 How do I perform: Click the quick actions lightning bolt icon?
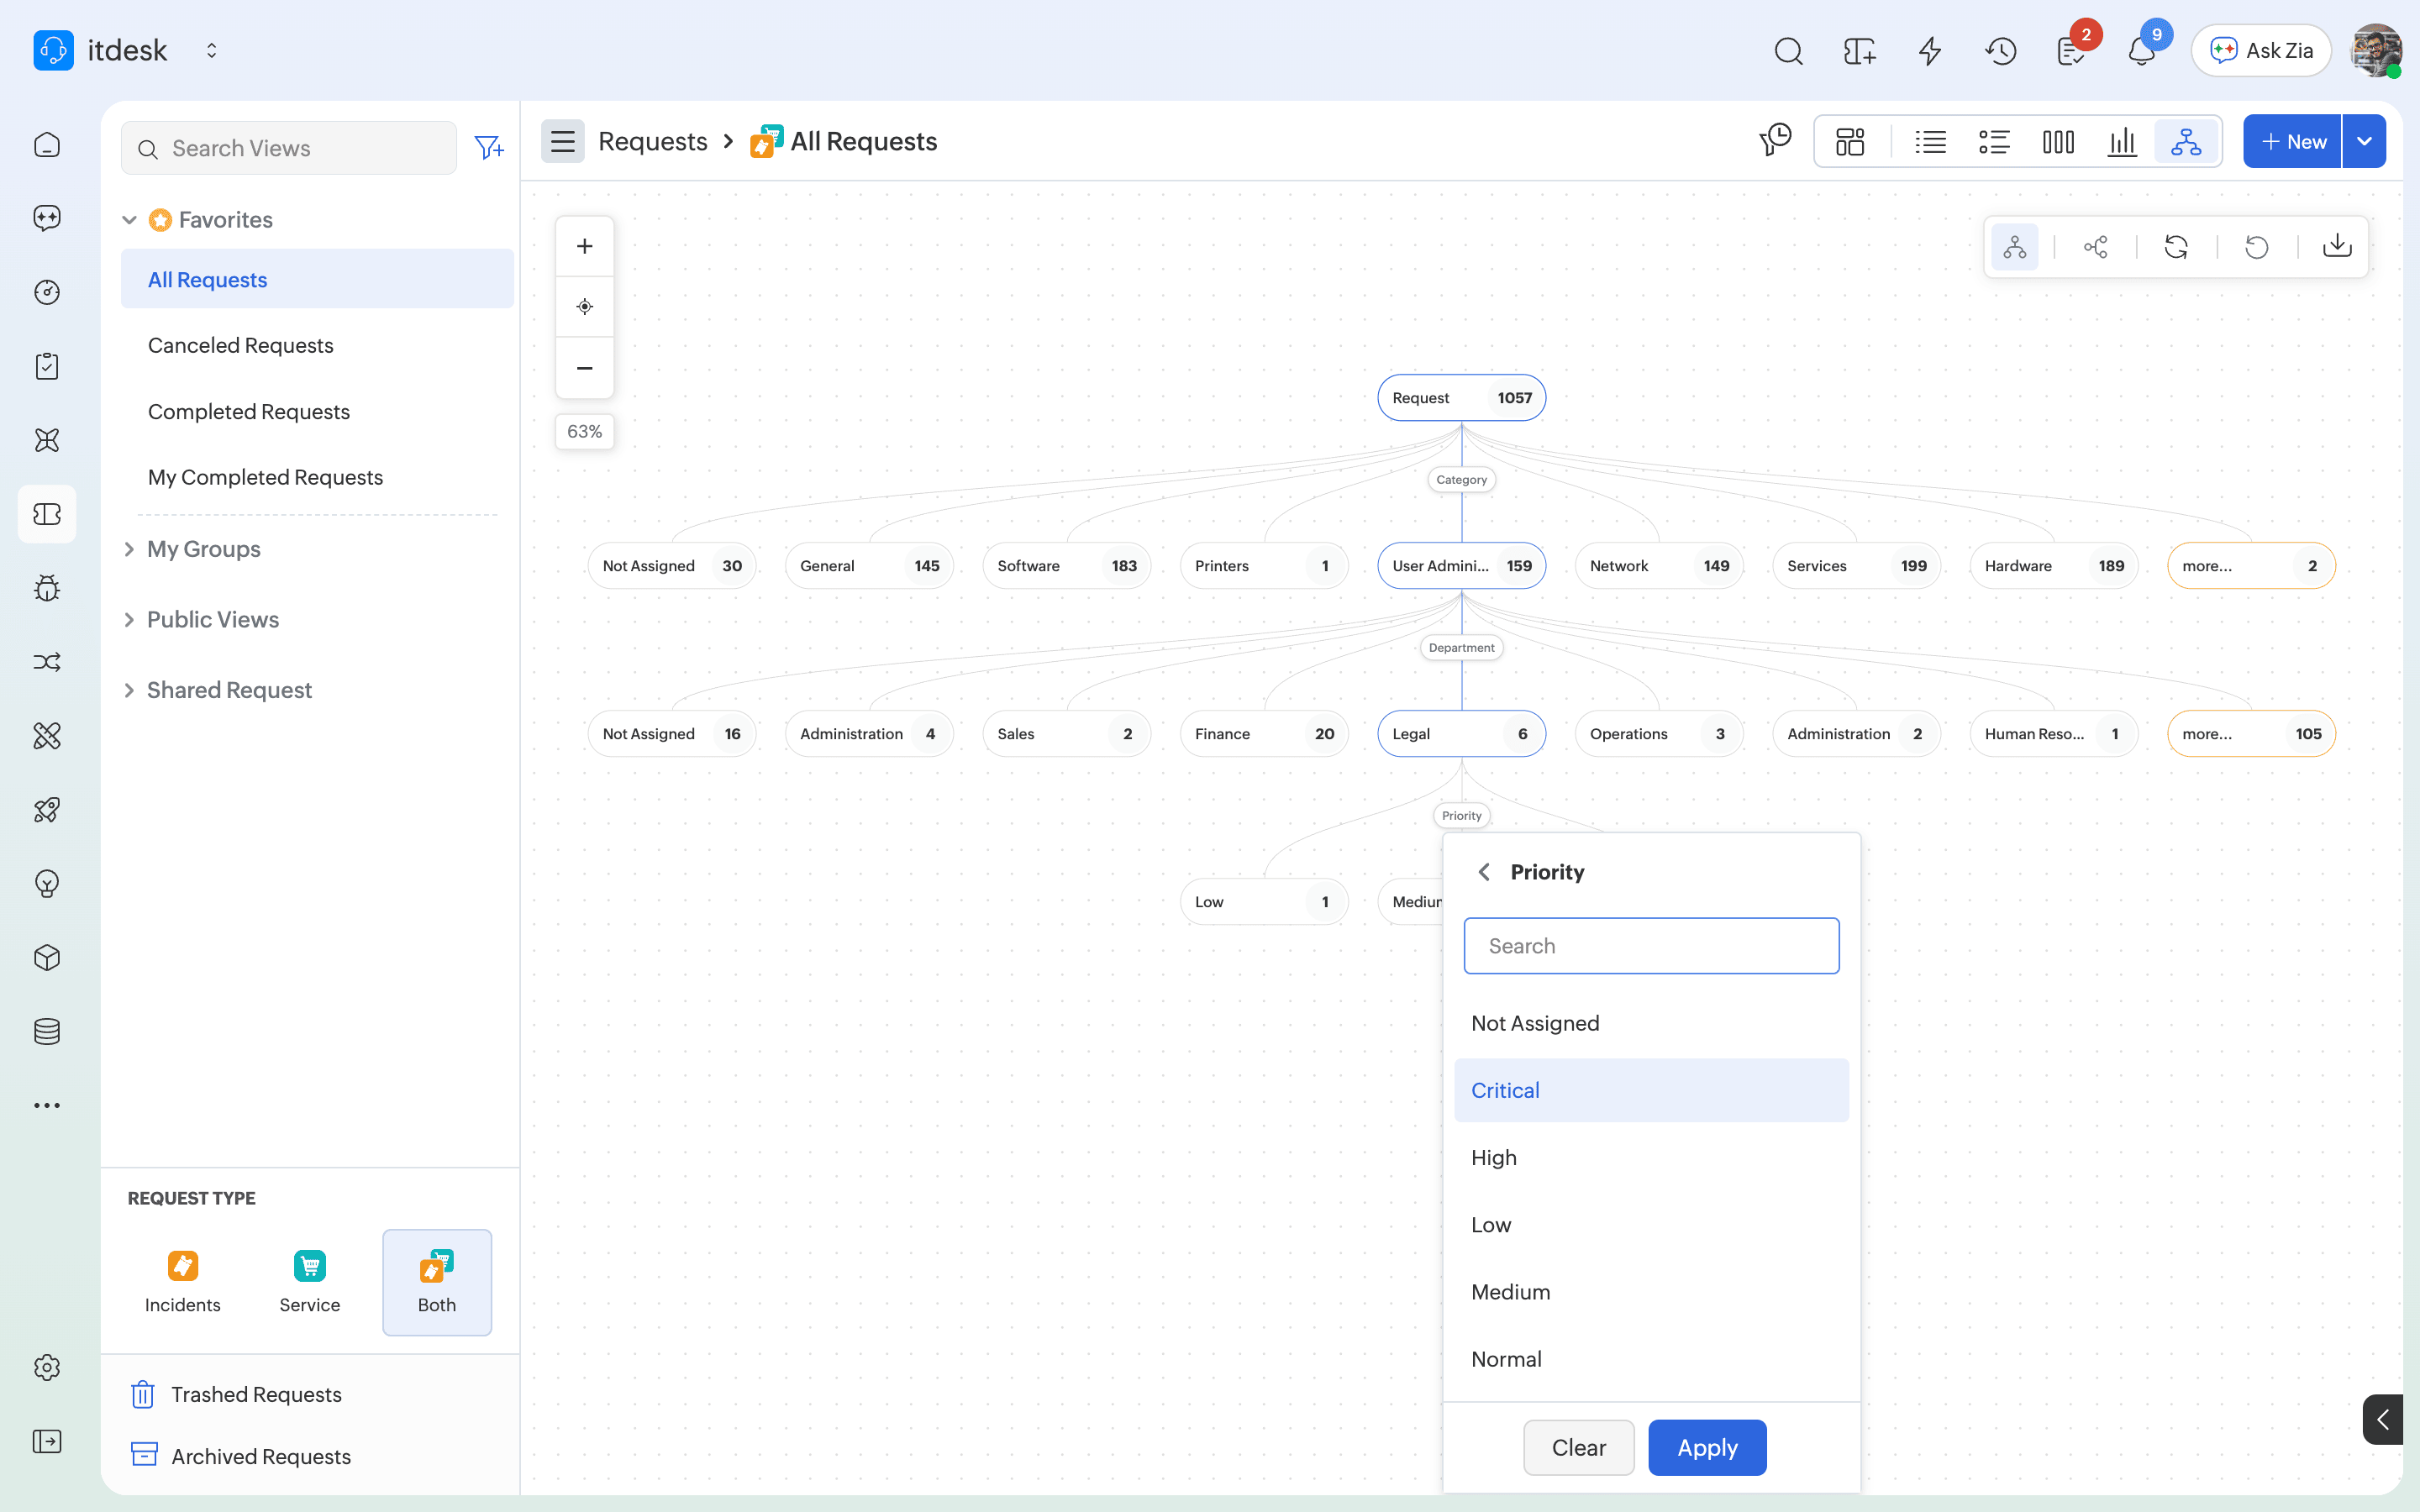(1930, 51)
